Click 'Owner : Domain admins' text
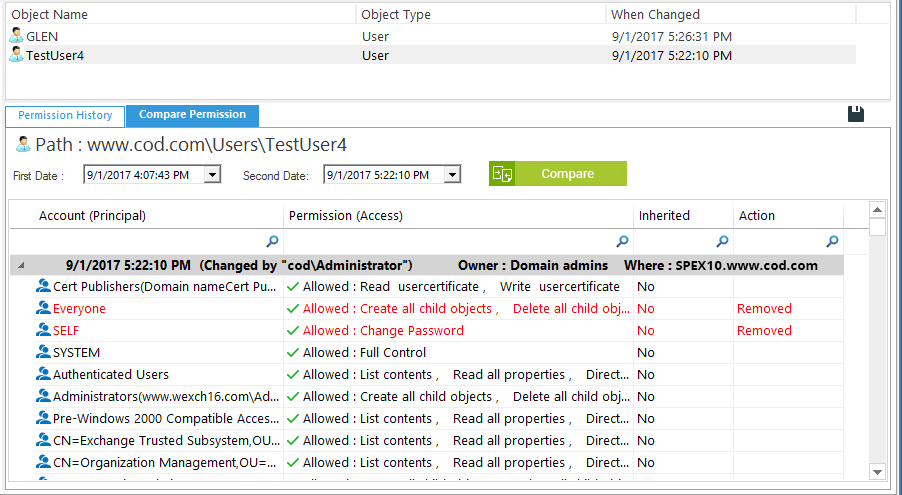Image resolution: width=902 pixels, height=495 pixels. [x=533, y=265]
